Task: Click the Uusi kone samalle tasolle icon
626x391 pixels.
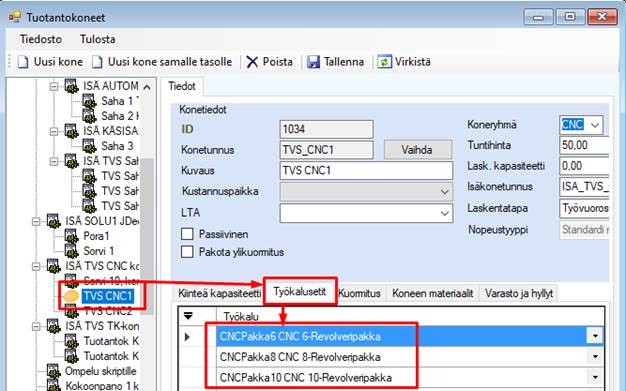Action: [97, 62]
